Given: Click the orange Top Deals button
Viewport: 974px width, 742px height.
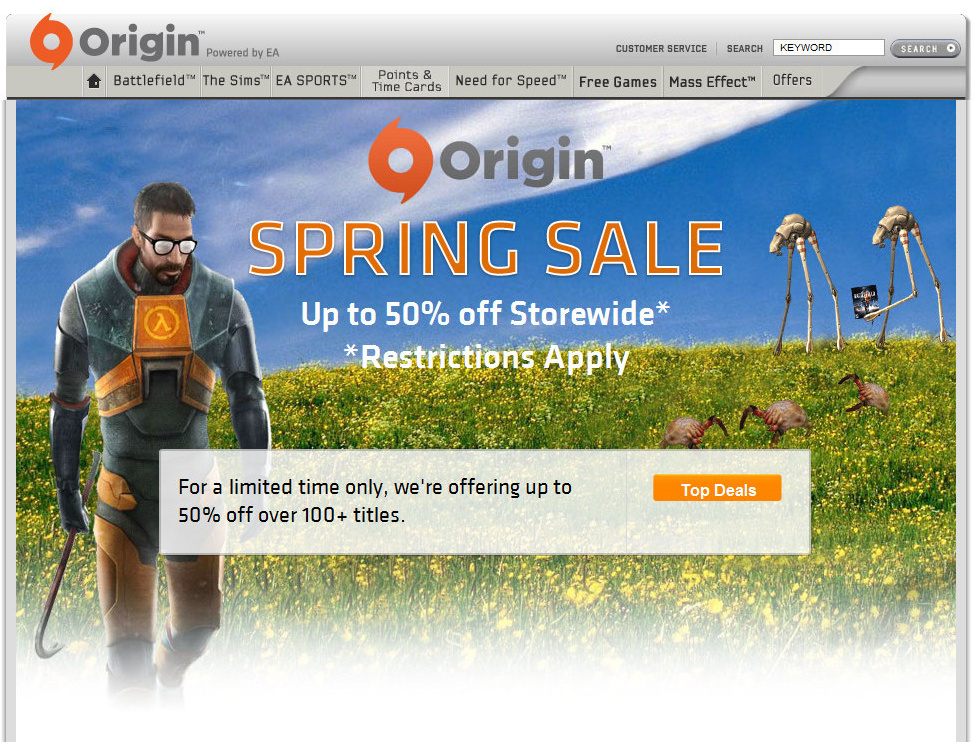Looking at the screenshot, I should tap(717, 489).
